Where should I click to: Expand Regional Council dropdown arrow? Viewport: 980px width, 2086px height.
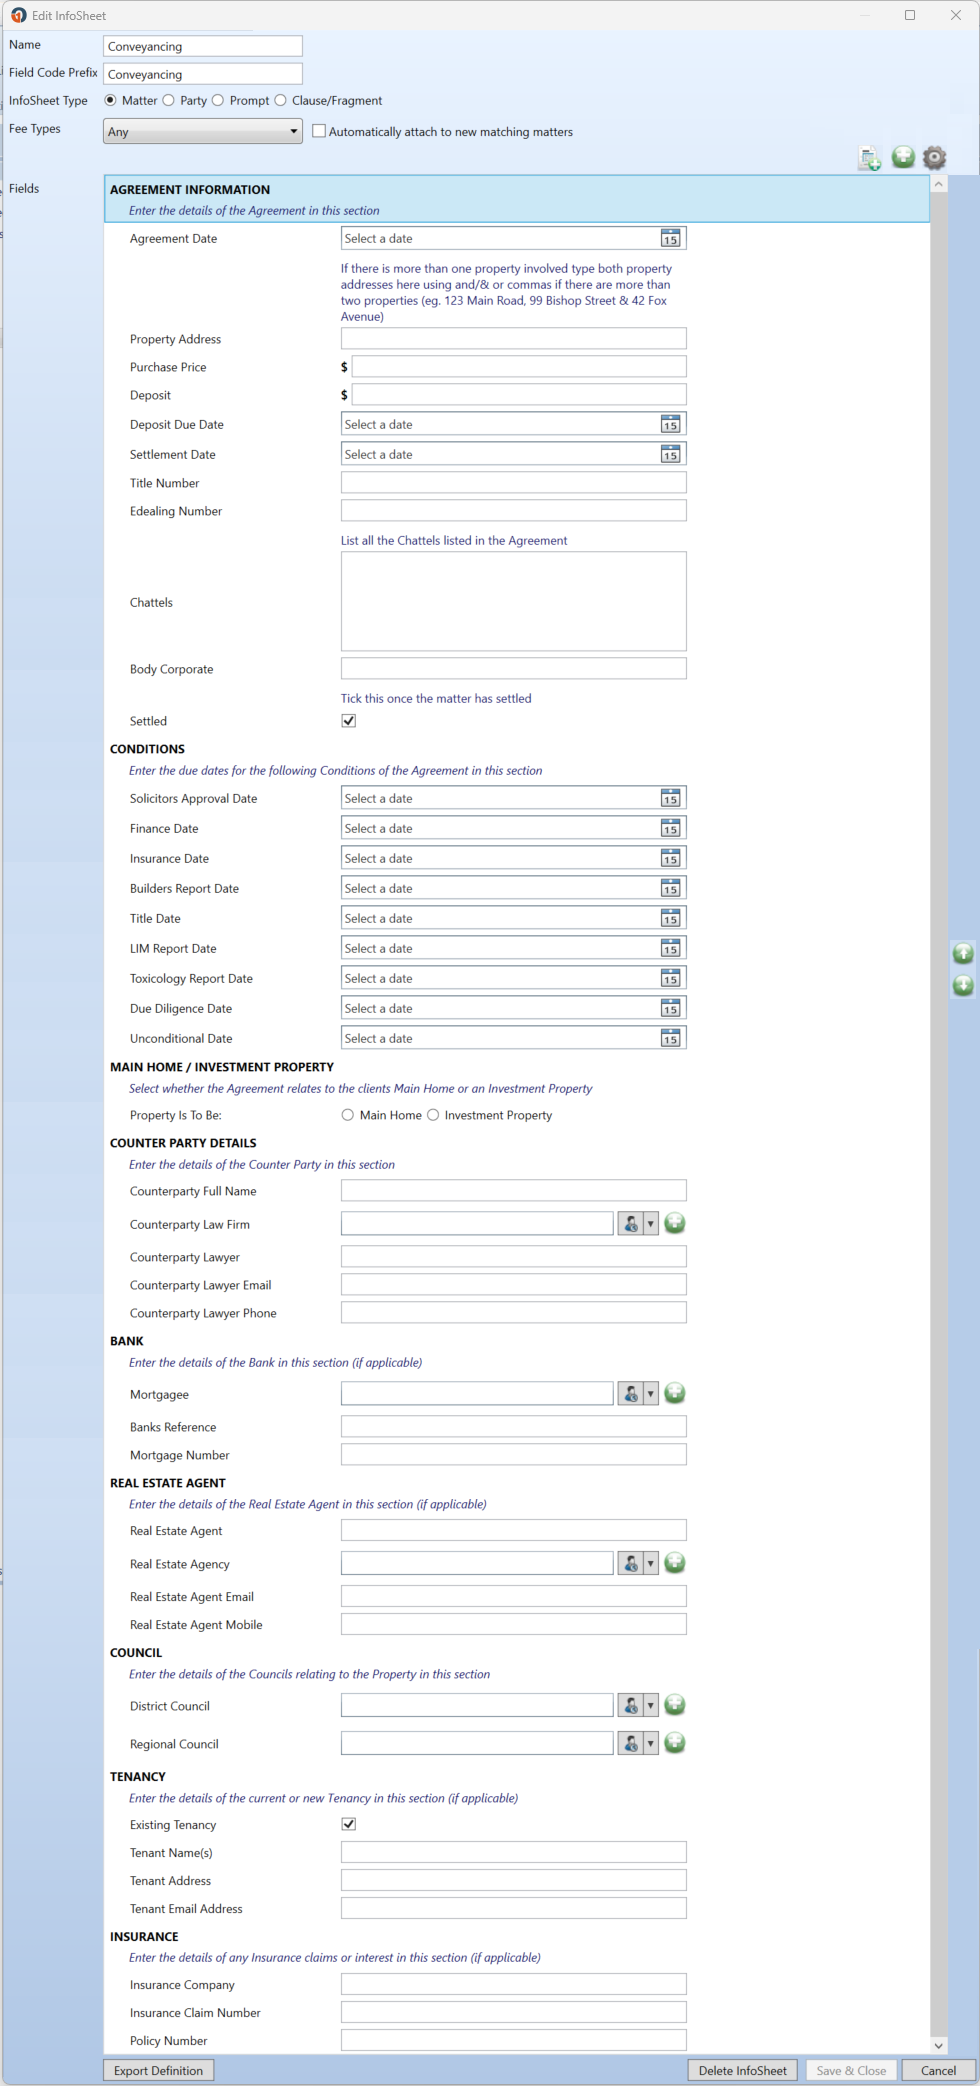tap(650, 1744)
